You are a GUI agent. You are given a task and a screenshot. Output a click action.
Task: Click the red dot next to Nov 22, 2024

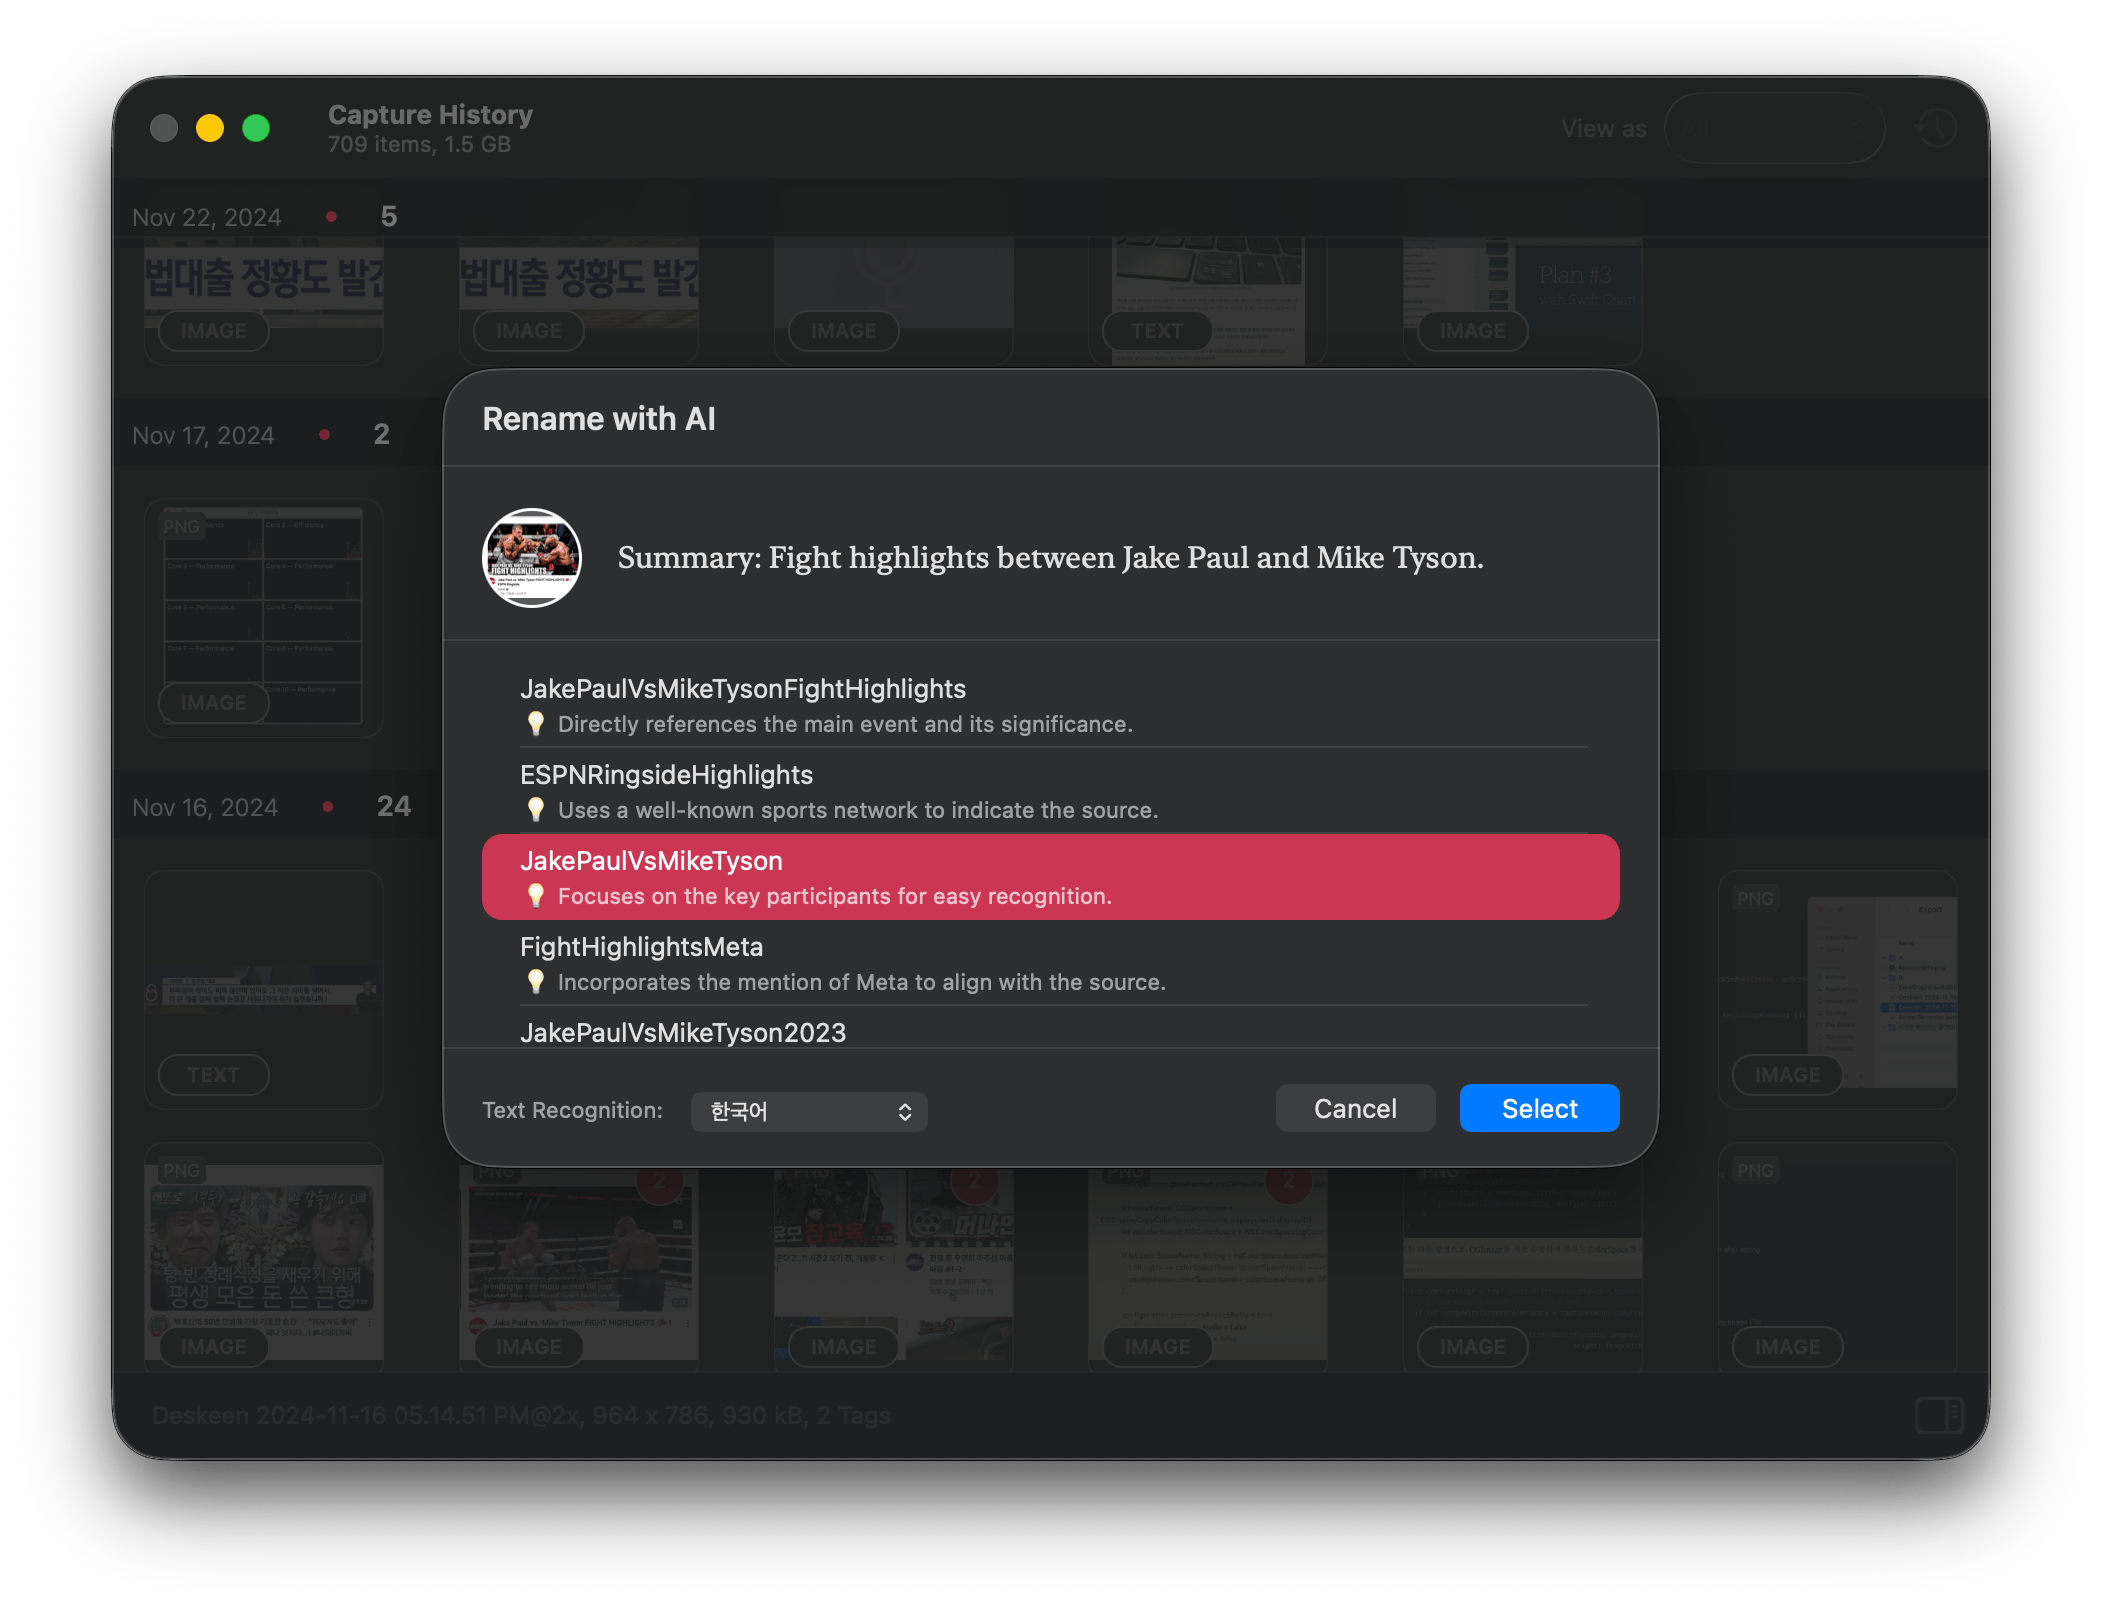point(332,217)
